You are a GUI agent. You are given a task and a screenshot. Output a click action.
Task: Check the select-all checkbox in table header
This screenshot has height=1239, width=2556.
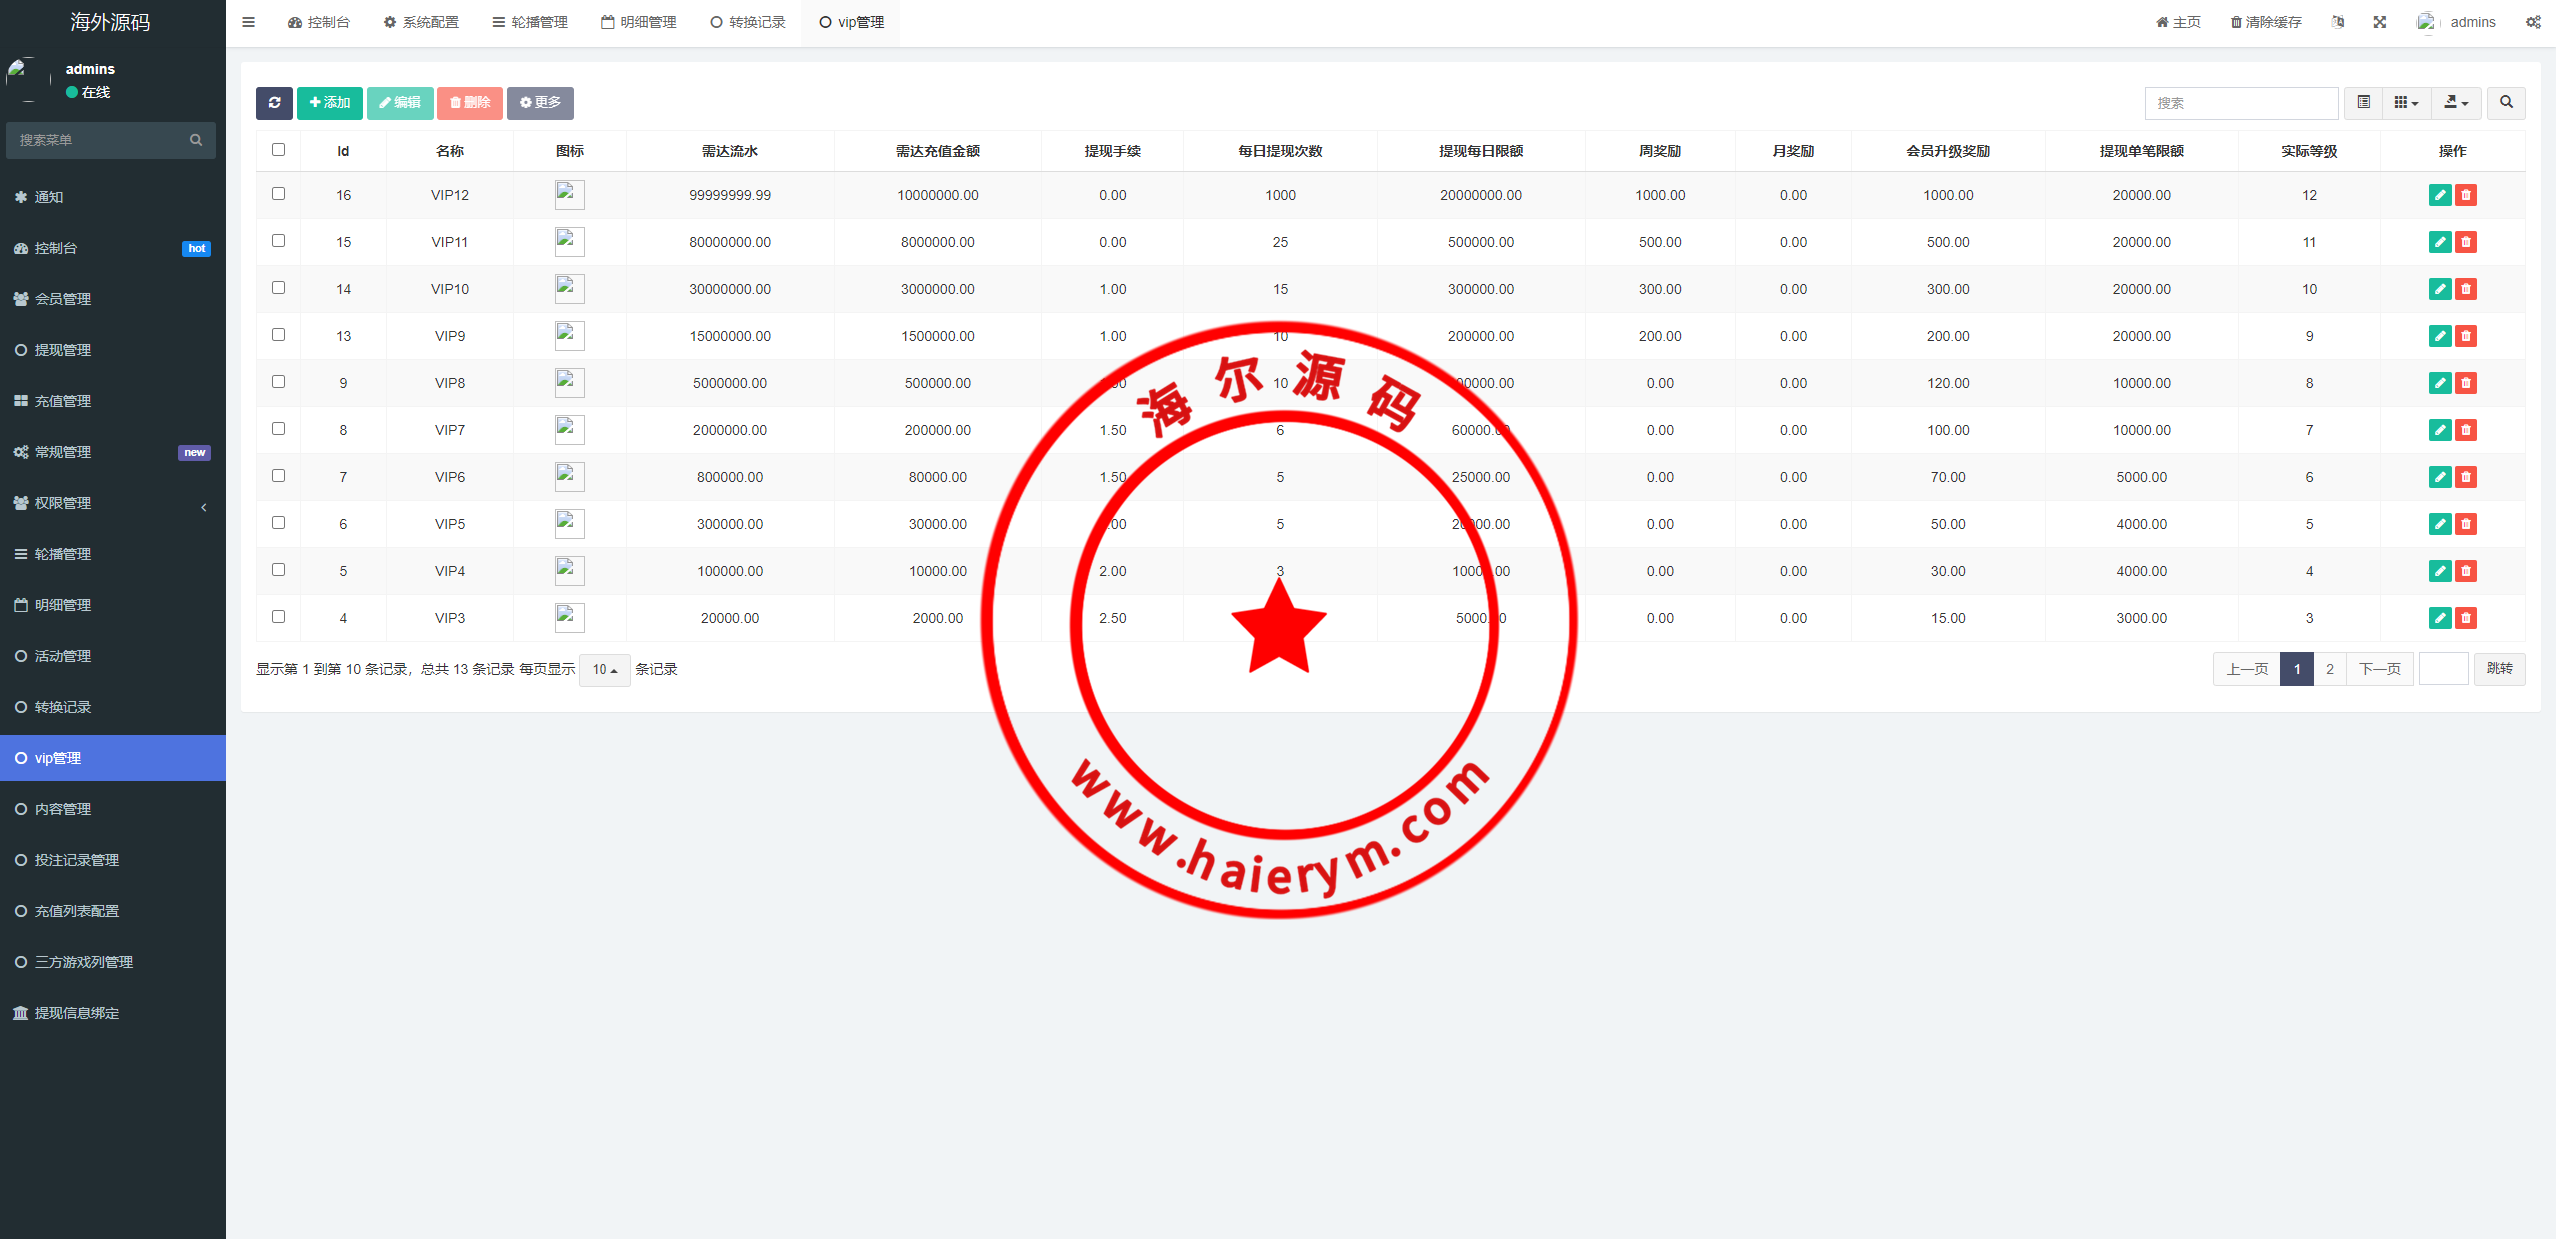click(278, 150)
